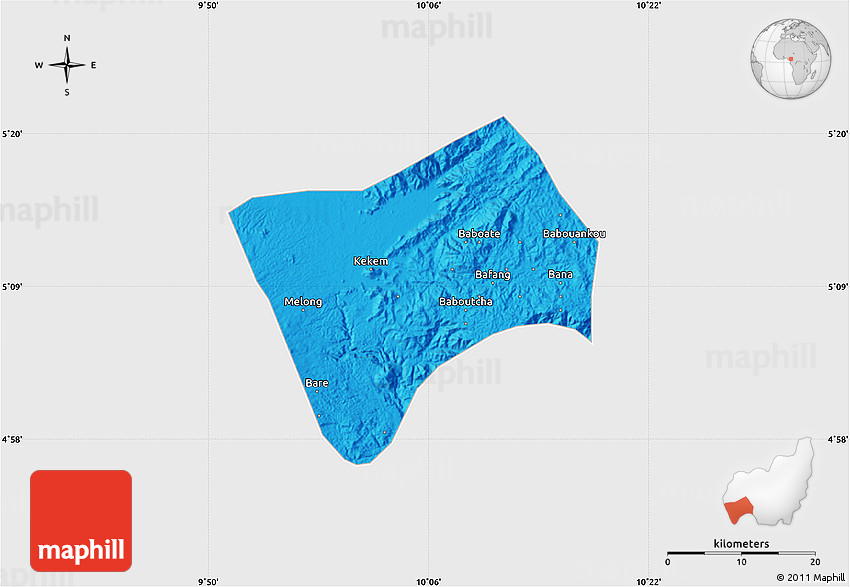Click the © 2011 Maphill copyright text

click(x=810, y=578)
